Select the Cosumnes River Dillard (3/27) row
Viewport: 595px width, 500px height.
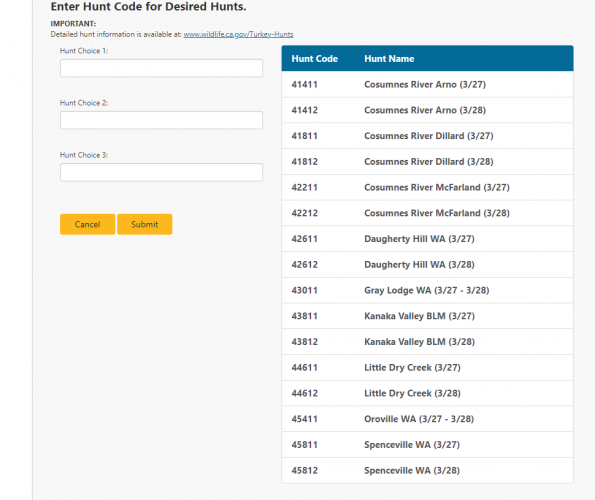click(x=427, y=136)
